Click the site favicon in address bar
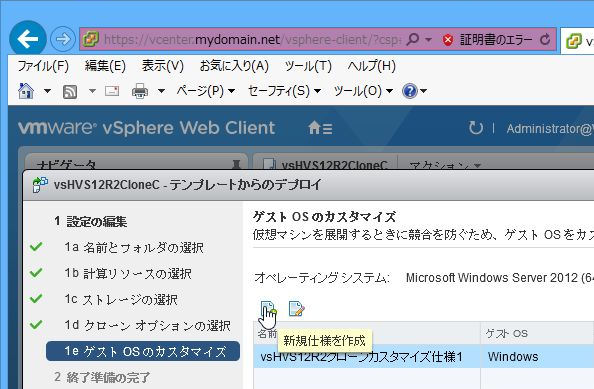This screenshot has width=594, height=389. click(91, 39)
